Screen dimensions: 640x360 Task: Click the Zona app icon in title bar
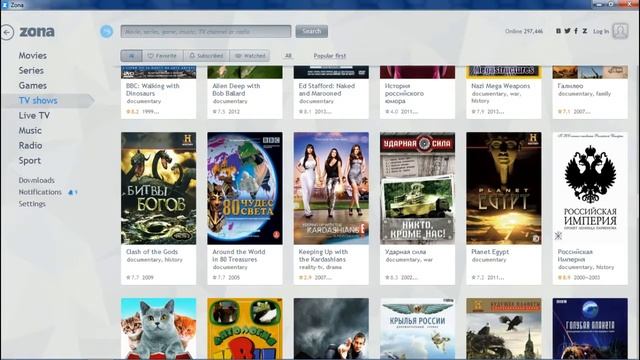click(5, 4)
